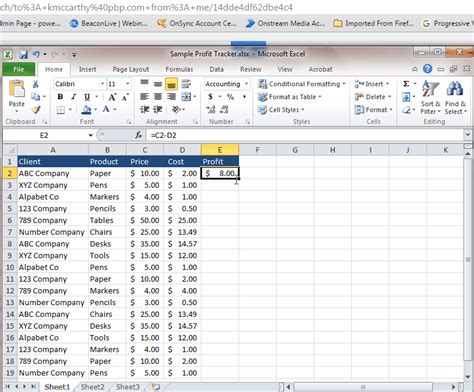Viewport: 474px width, 392px height.
Task: Click the Excel Help question mark icon
Action: click(428, 69)
